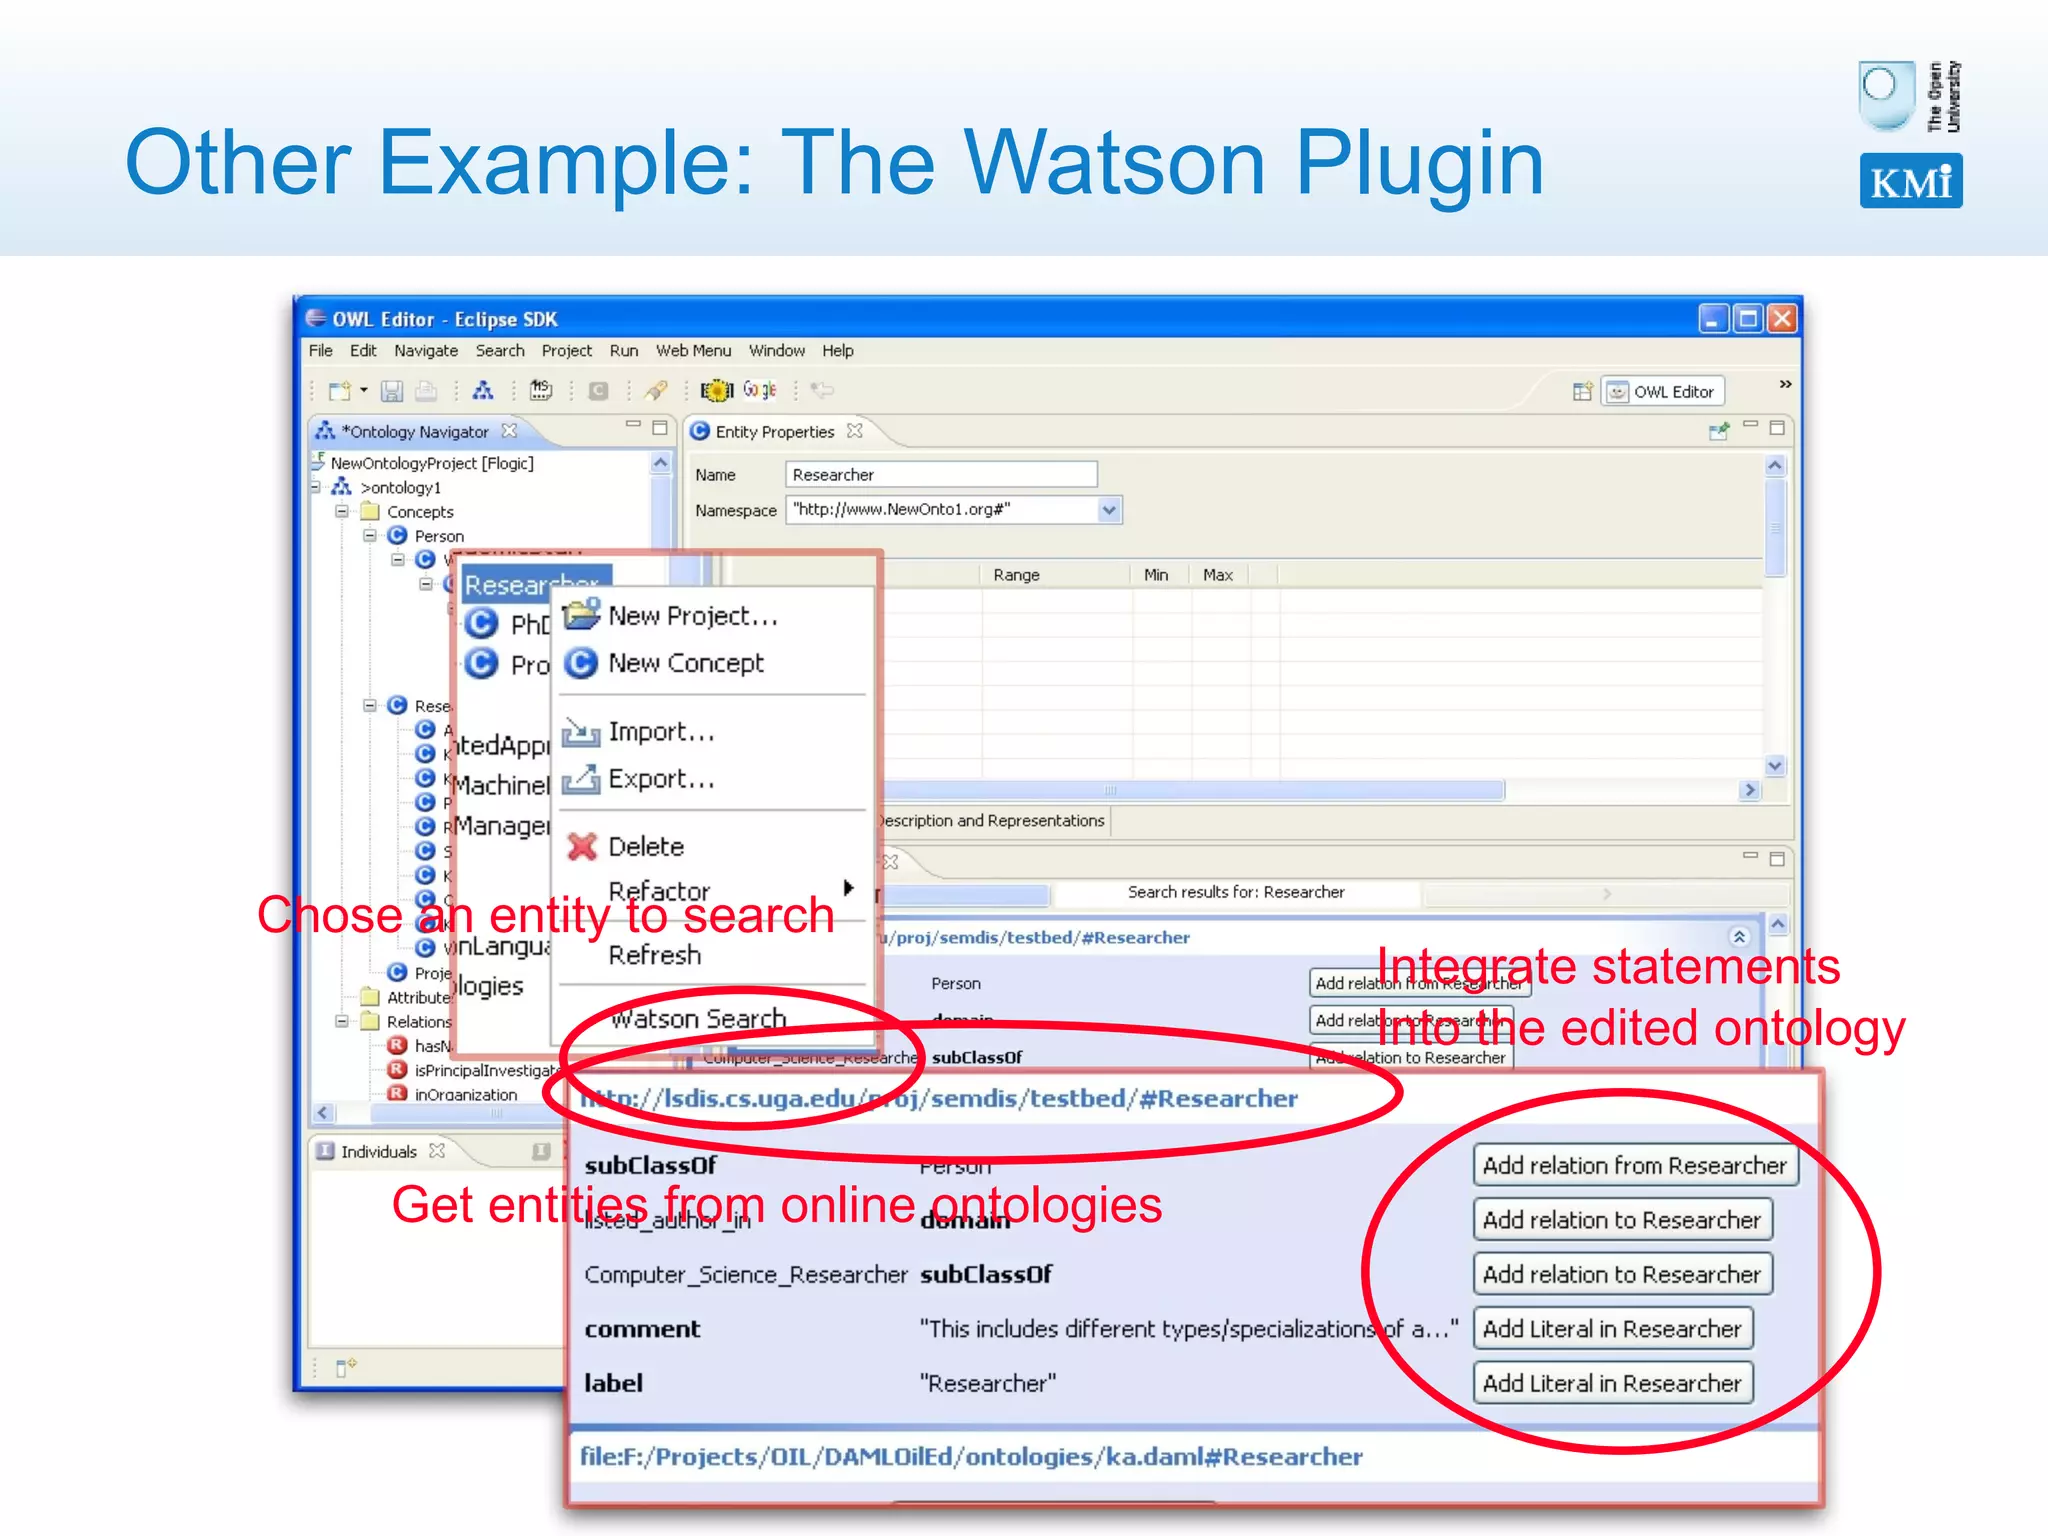
Task: Click the Open Perspective icon
Action: 1582,392
